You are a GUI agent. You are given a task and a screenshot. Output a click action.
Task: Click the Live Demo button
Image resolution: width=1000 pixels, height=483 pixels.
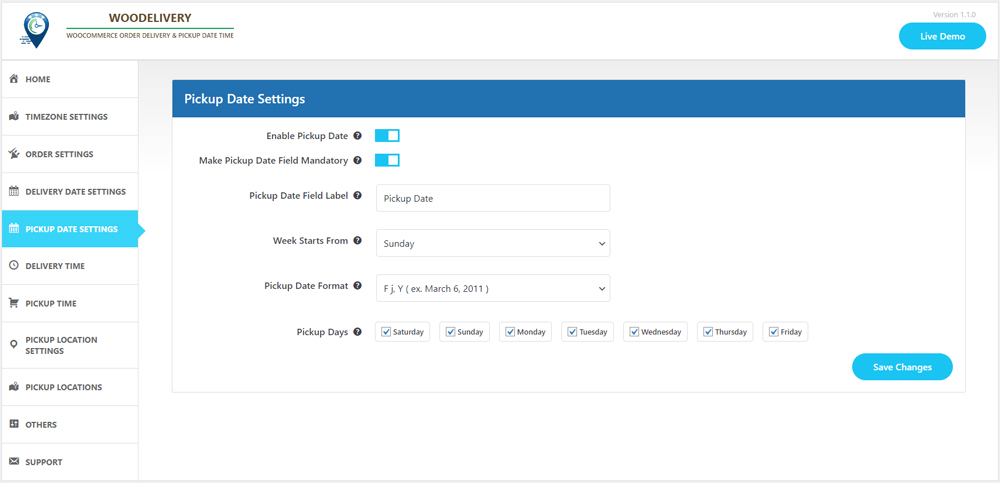pos(942,36)
